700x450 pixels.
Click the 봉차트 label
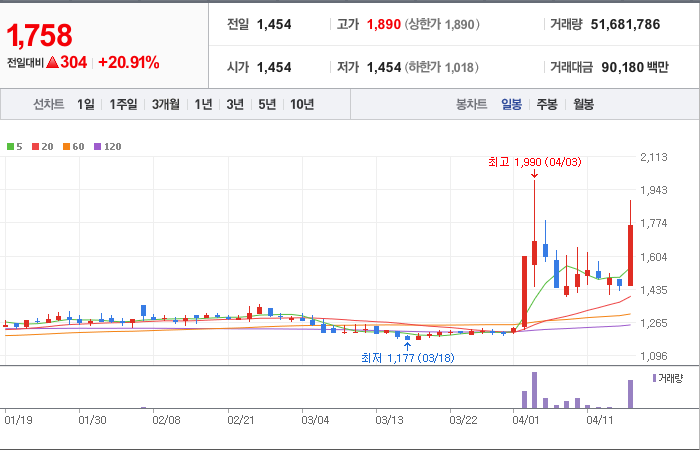click(x=471, y=104)
